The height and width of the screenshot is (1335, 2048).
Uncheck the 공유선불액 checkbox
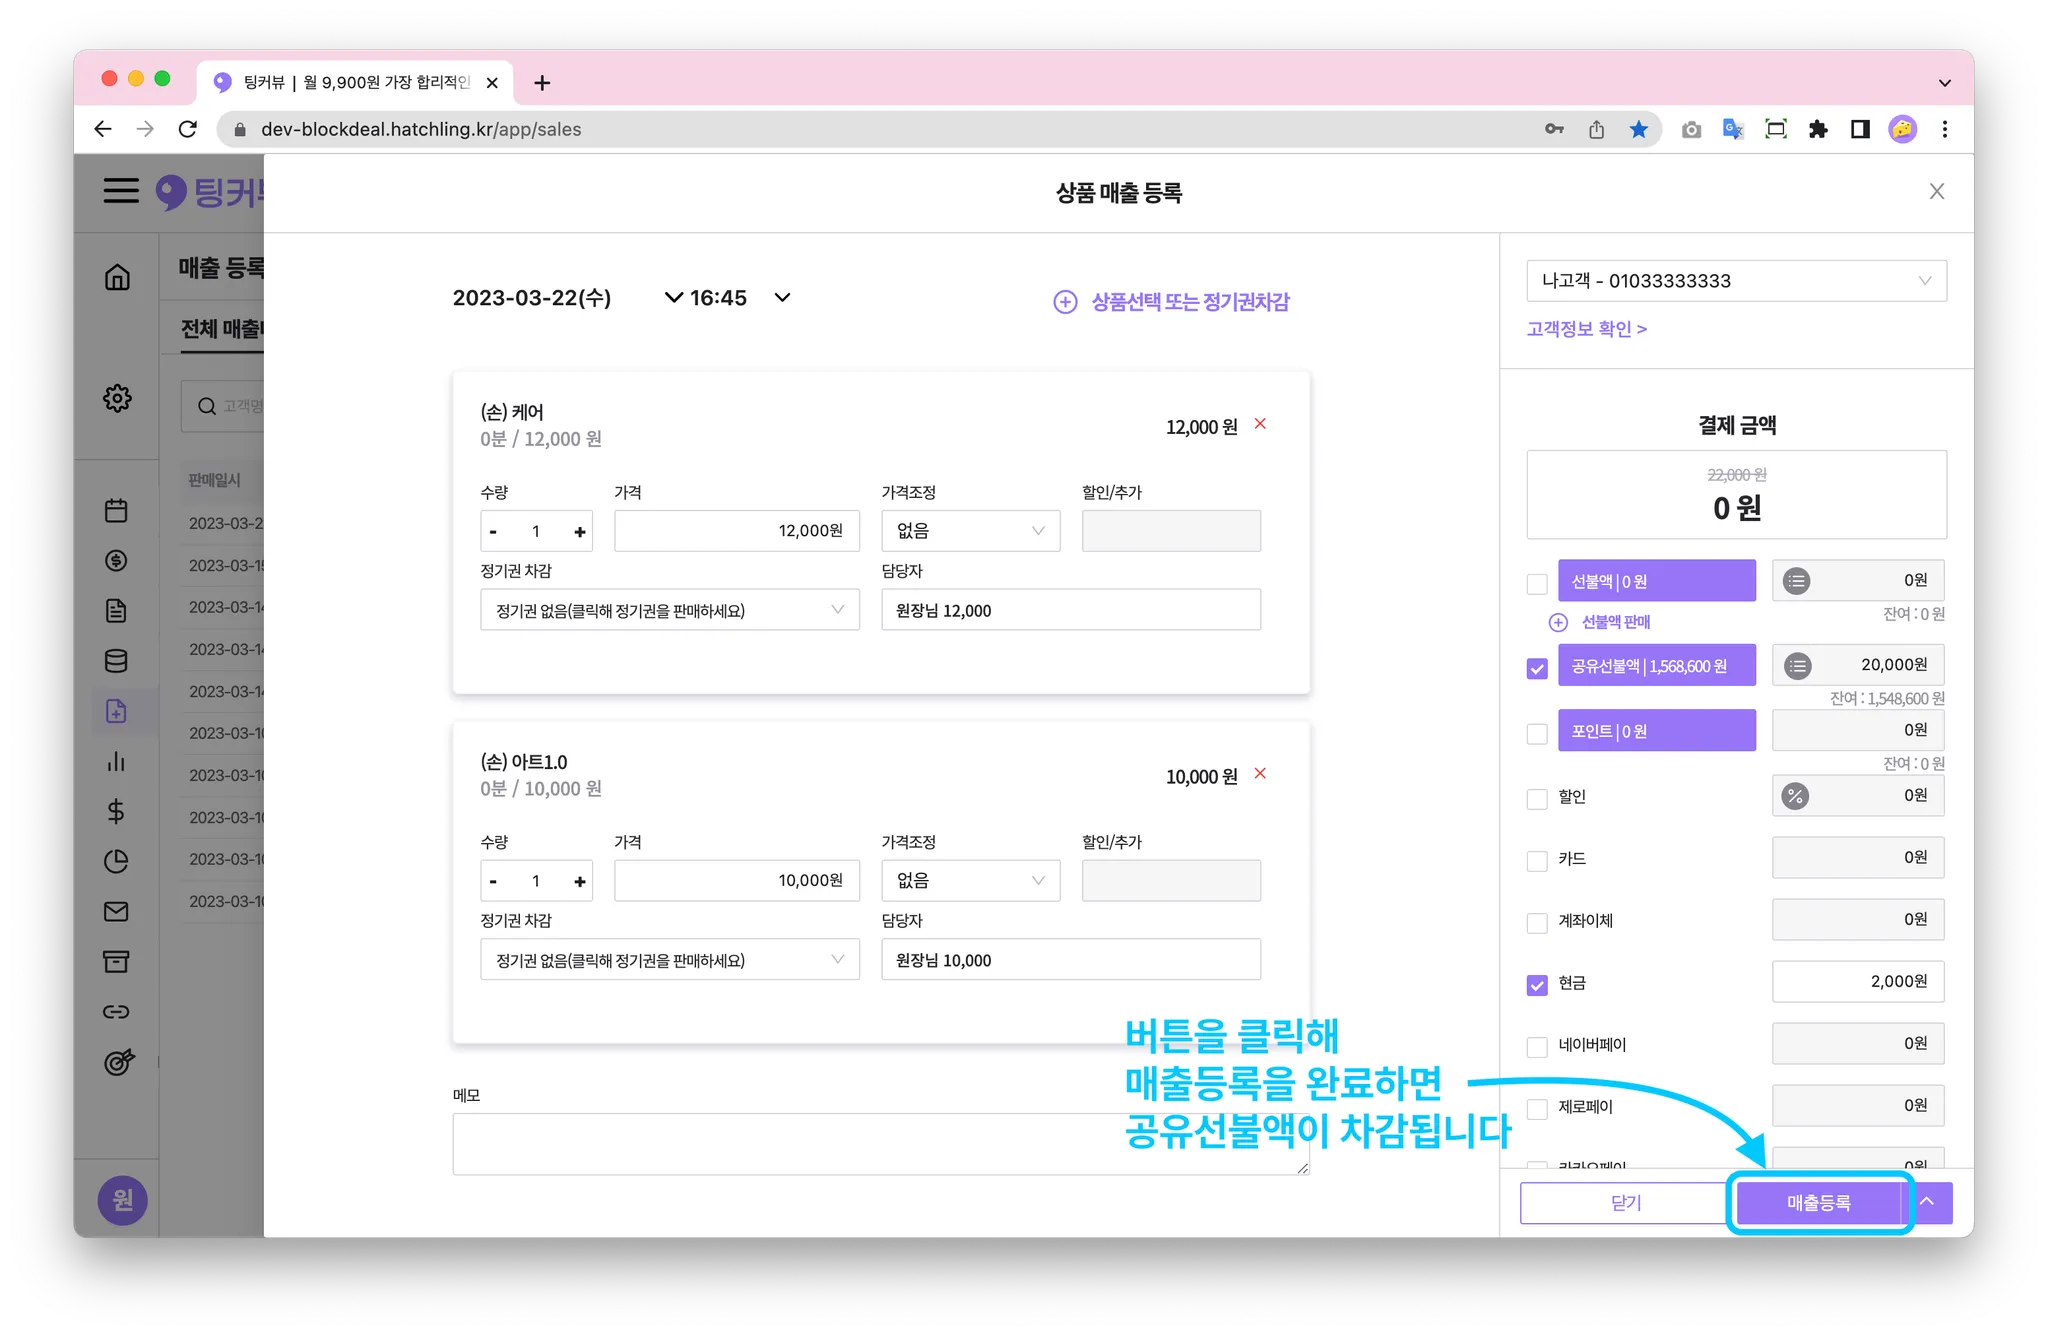pyautogui.click(x=1537, y=669)
